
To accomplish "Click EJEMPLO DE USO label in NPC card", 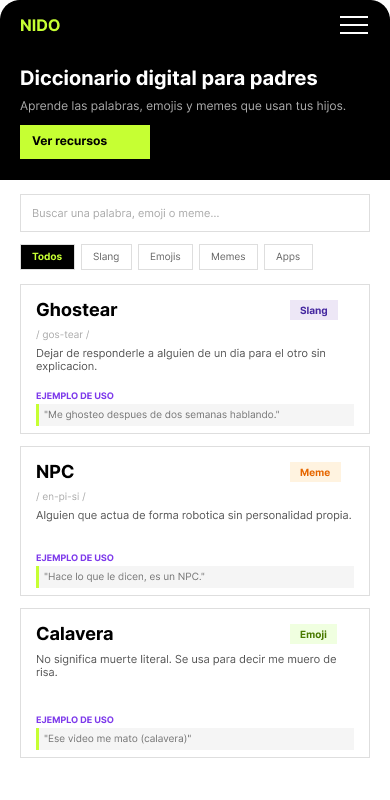I will 75,558.
